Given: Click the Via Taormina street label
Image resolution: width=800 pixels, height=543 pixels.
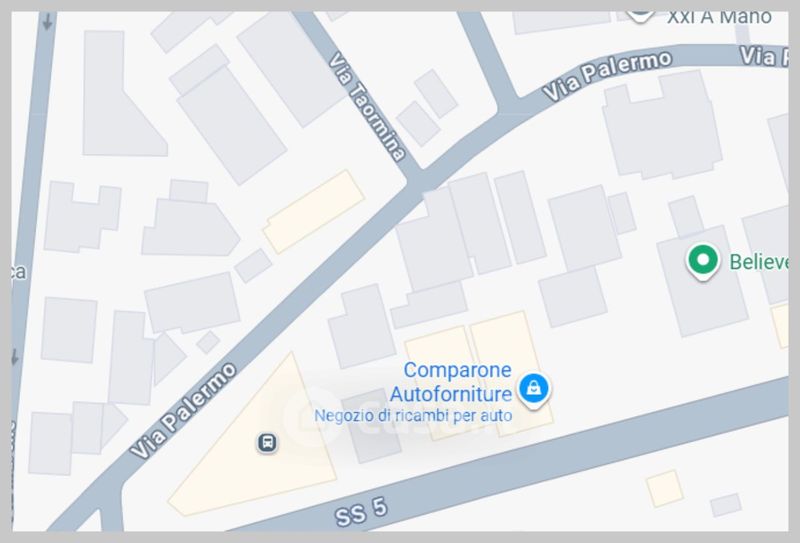Looking at the screenshot, I should pos(367,106).
